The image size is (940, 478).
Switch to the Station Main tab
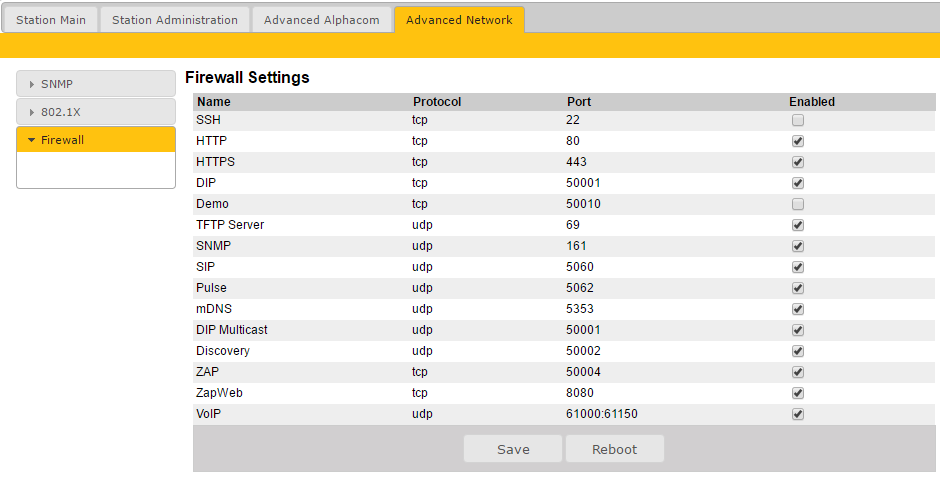pyautogui.click(x=51, y=20)
